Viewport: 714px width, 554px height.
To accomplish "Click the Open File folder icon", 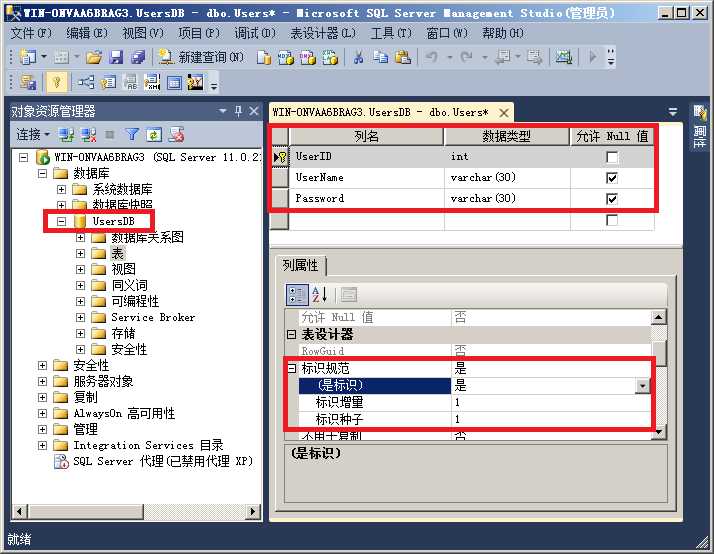I will (94, 57).
